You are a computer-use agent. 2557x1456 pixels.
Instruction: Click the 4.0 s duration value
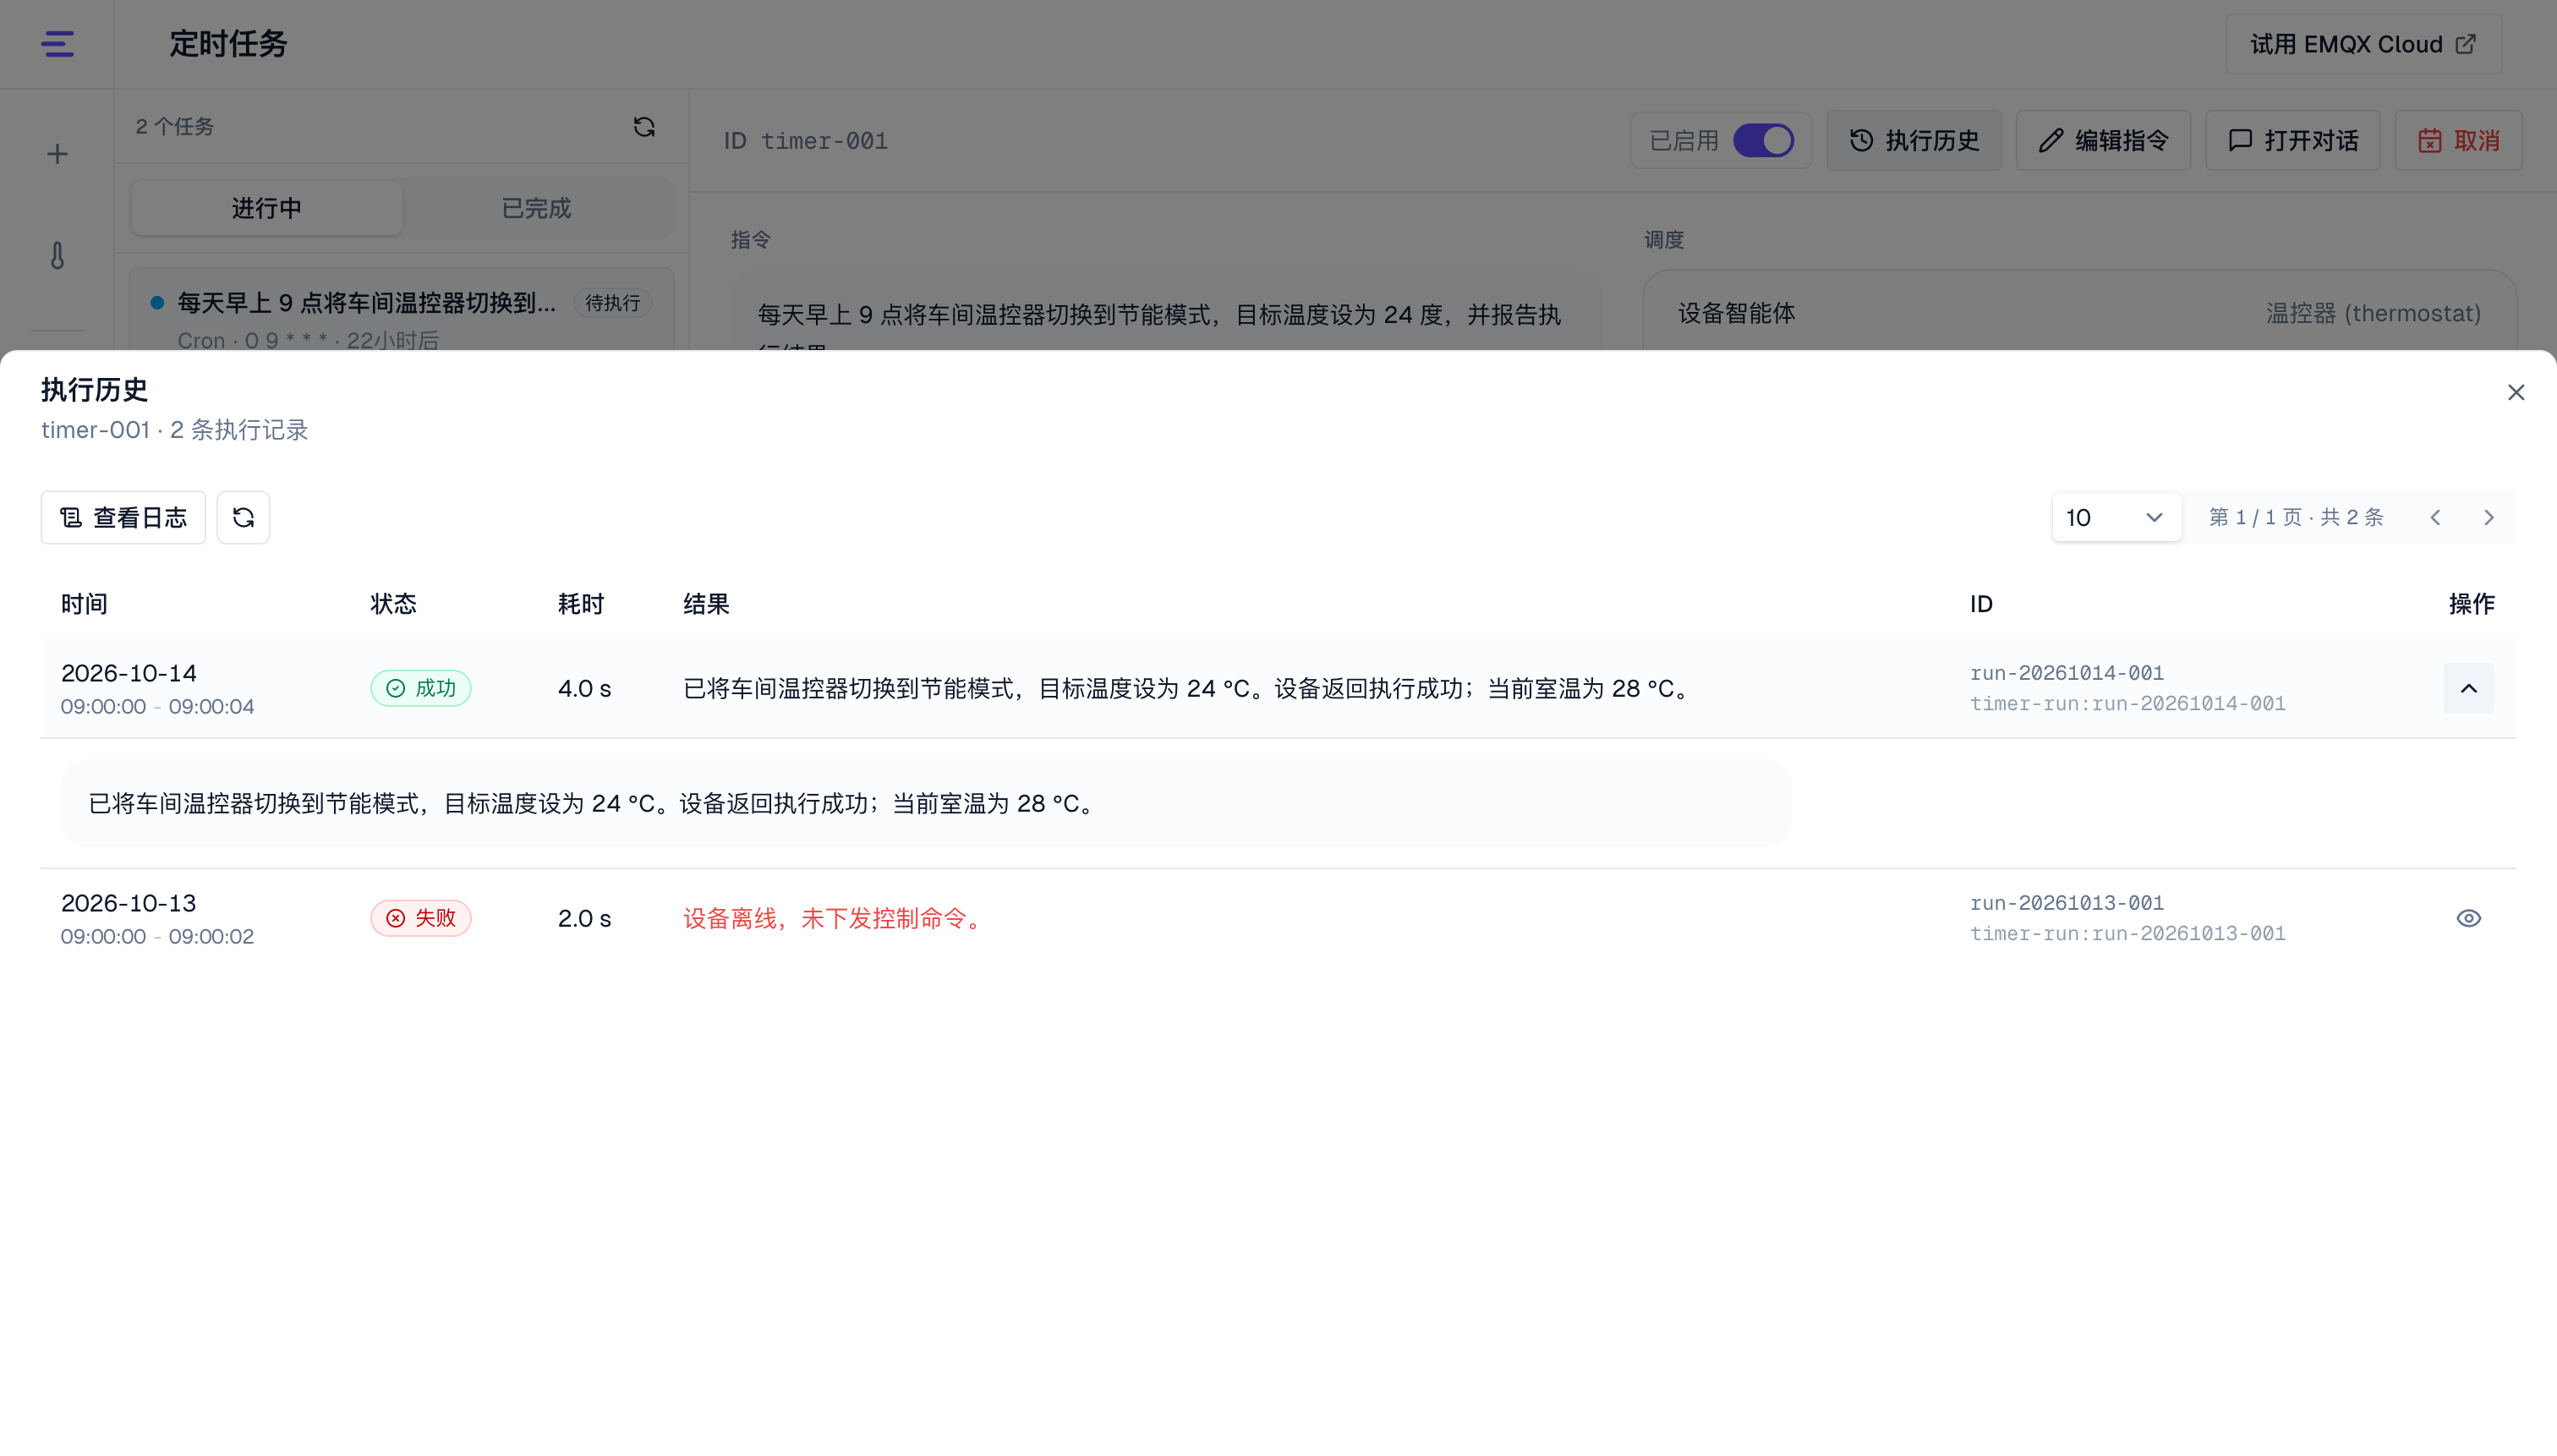[584, 688]
